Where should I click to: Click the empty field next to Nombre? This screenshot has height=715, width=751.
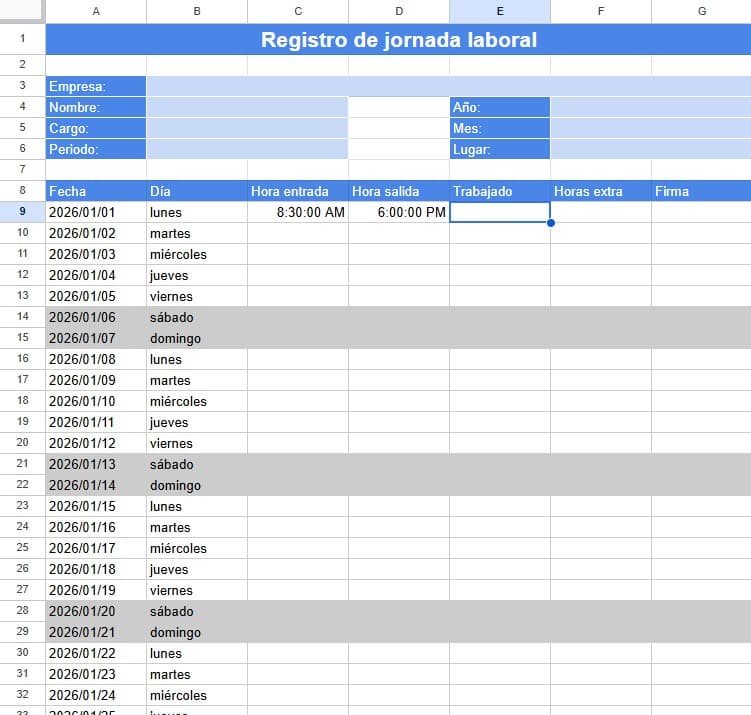coord(247,107)
